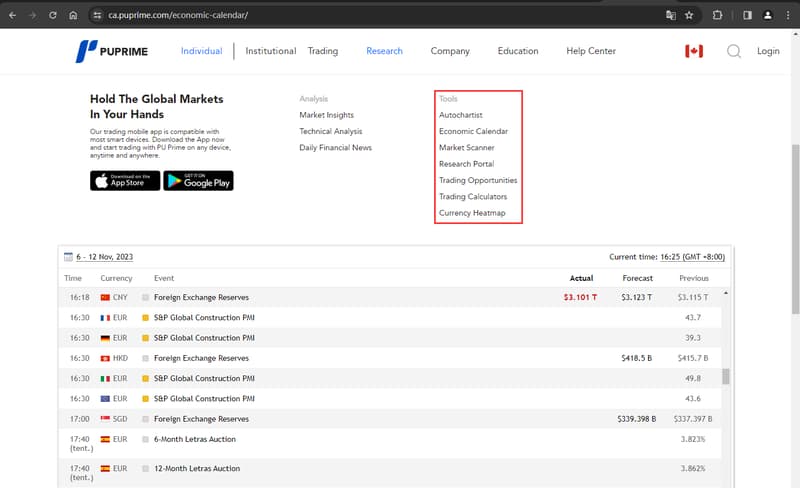Image resolution: width=800 pixels, height=488 pixels.
Task: Open the Currency Heatmap link
Action: [472, 213]
